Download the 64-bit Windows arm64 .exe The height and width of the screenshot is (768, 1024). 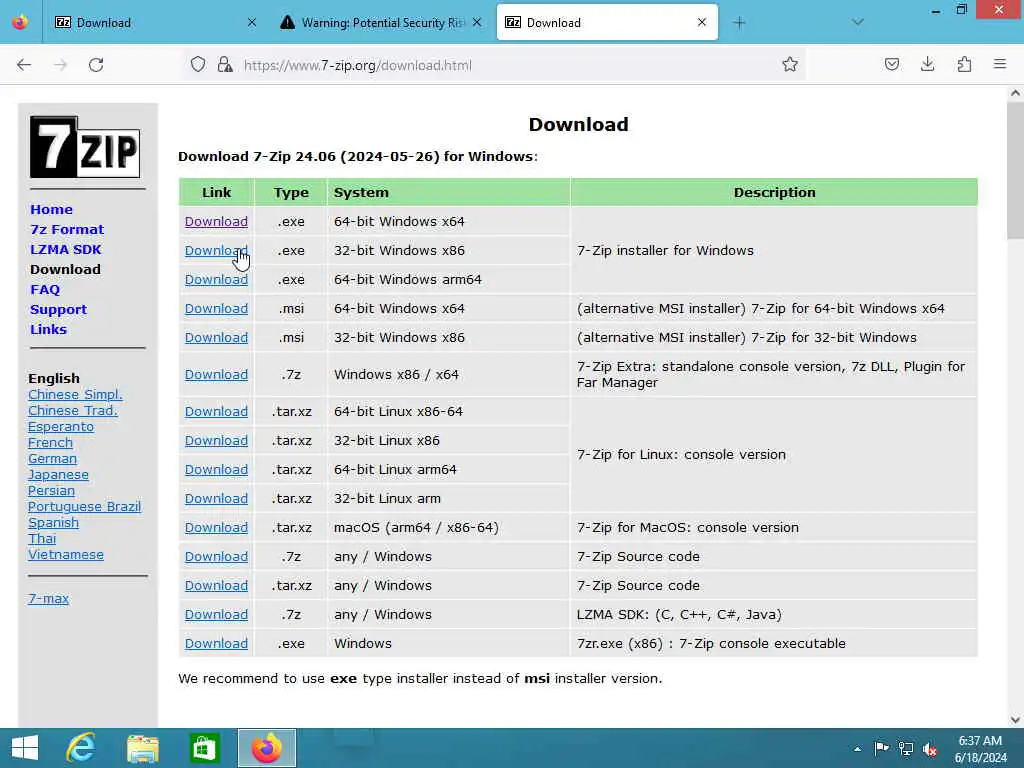pyautogui.click(x=216, y=280)
